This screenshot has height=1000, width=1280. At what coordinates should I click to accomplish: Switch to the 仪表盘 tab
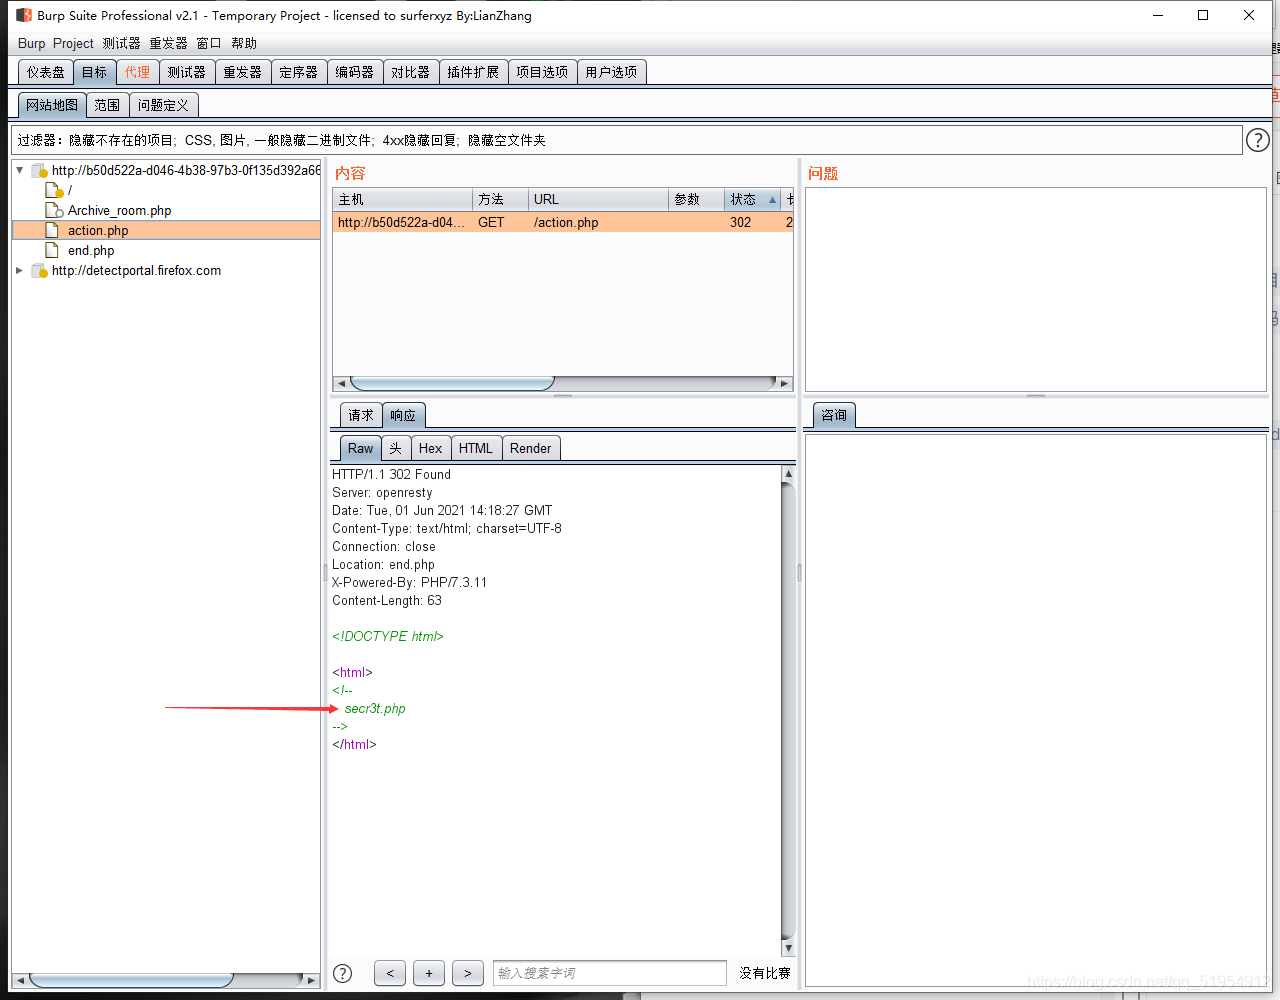click(x=46, y=72)
